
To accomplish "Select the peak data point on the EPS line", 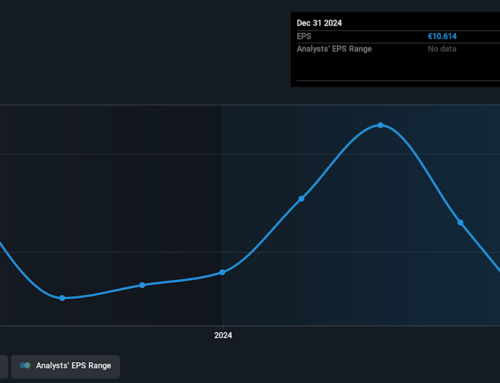I will [380, 125].
